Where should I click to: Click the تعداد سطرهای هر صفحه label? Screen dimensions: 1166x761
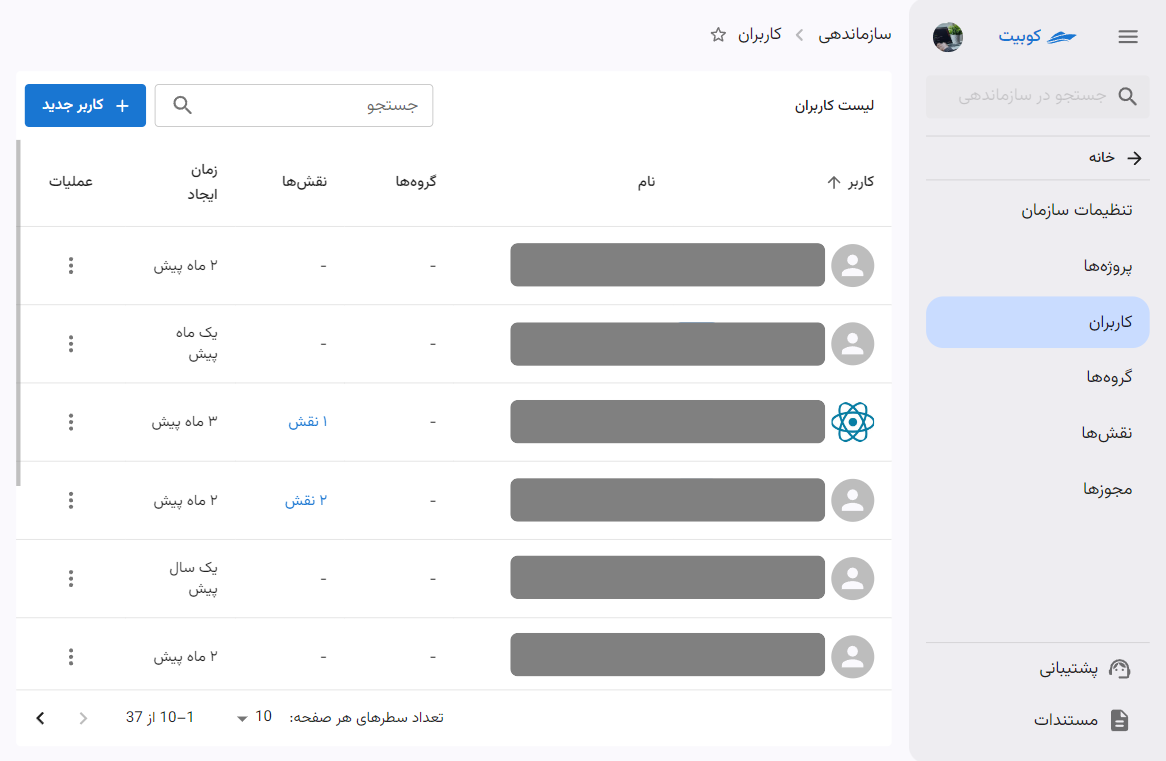(x=366, y=718)
